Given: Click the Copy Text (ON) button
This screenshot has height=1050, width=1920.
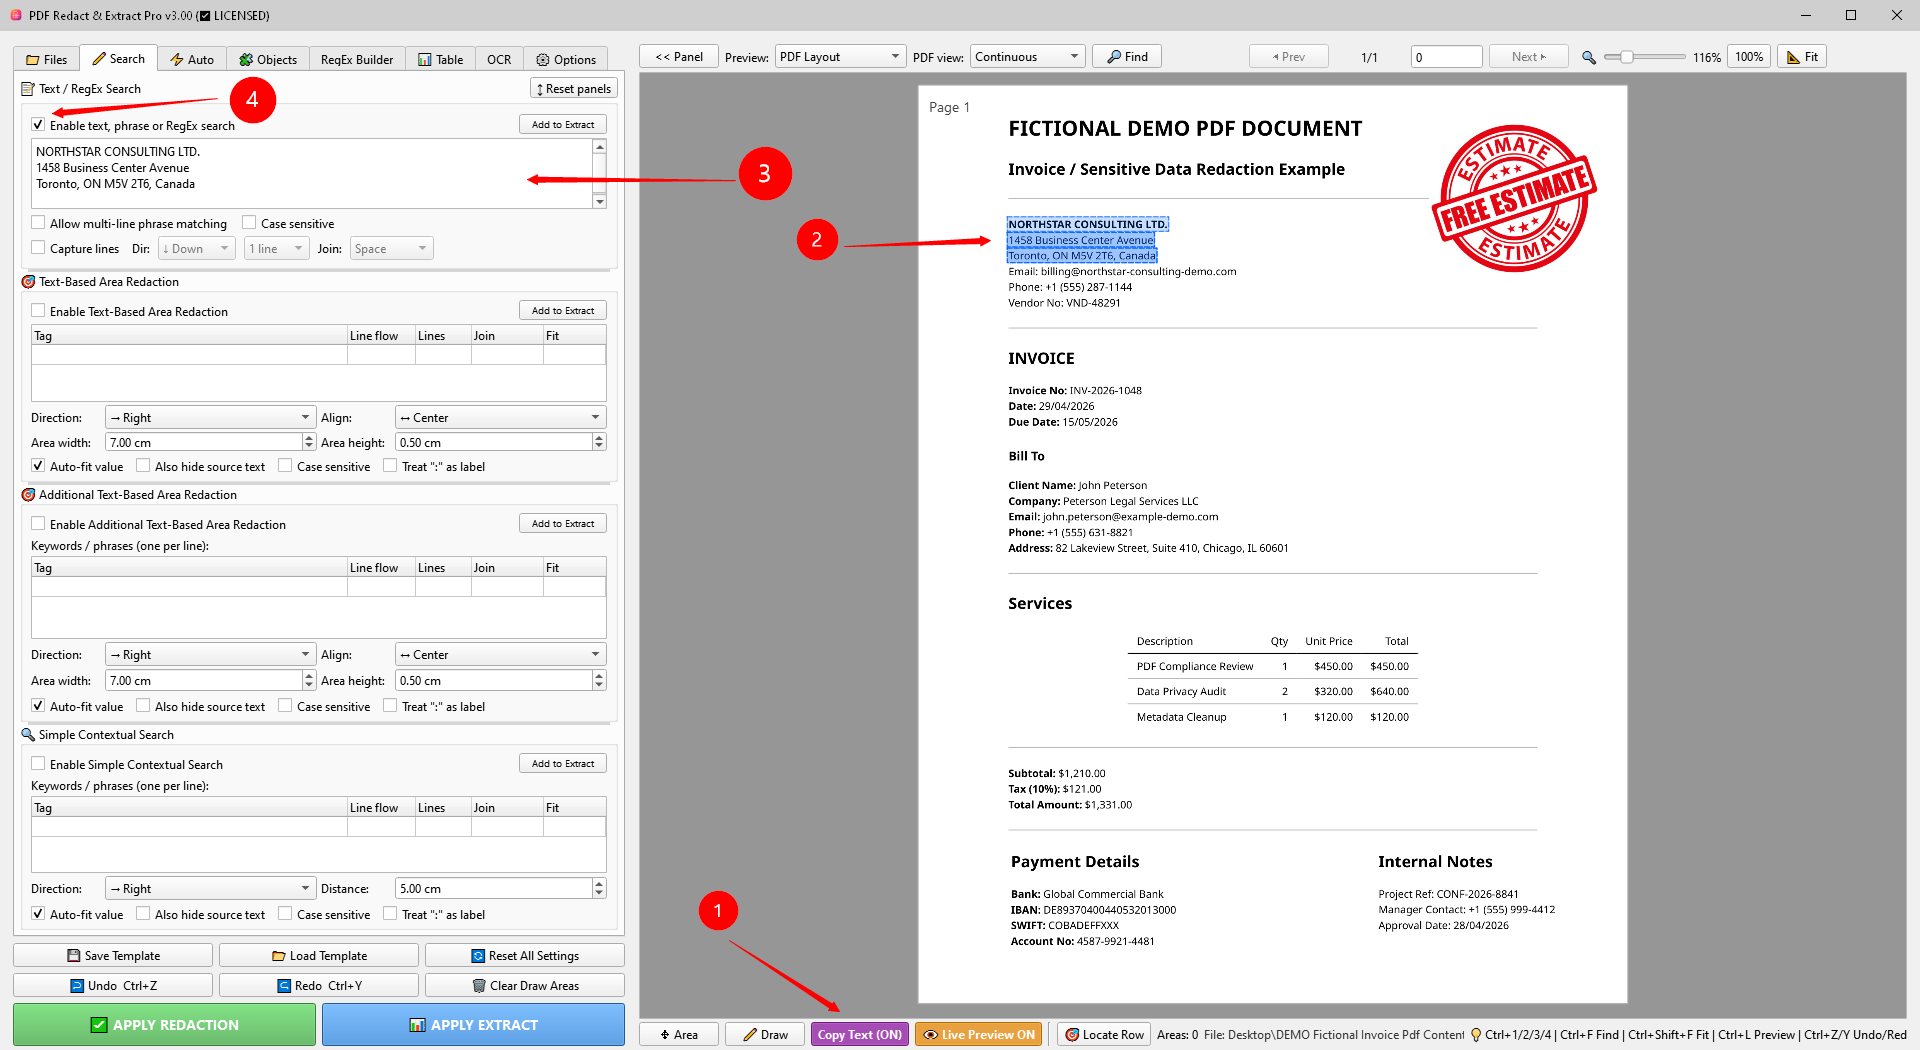Looking at the screenshot, I should (860, 1035).
